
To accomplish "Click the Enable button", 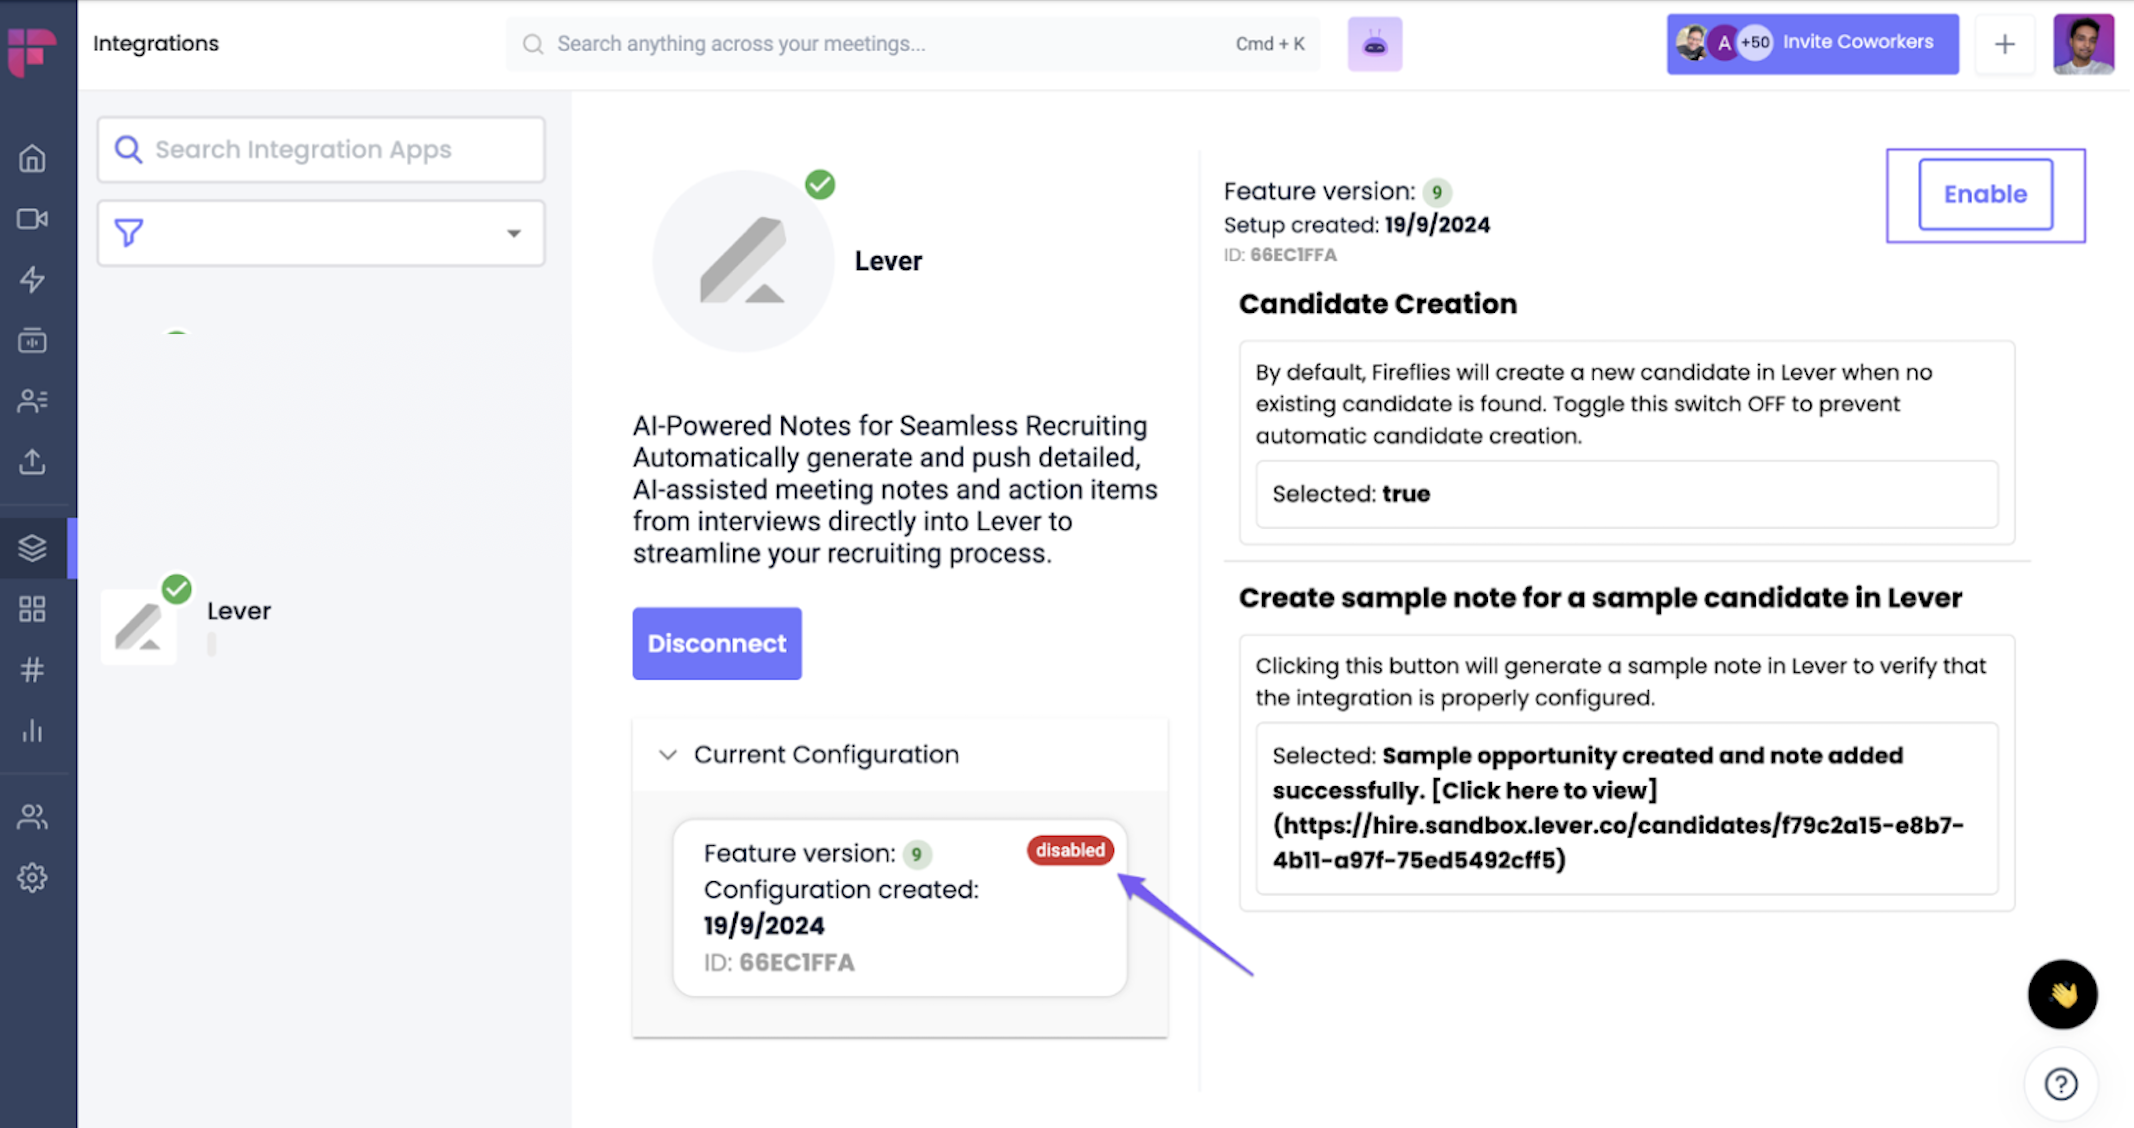I will (1986, 194).
